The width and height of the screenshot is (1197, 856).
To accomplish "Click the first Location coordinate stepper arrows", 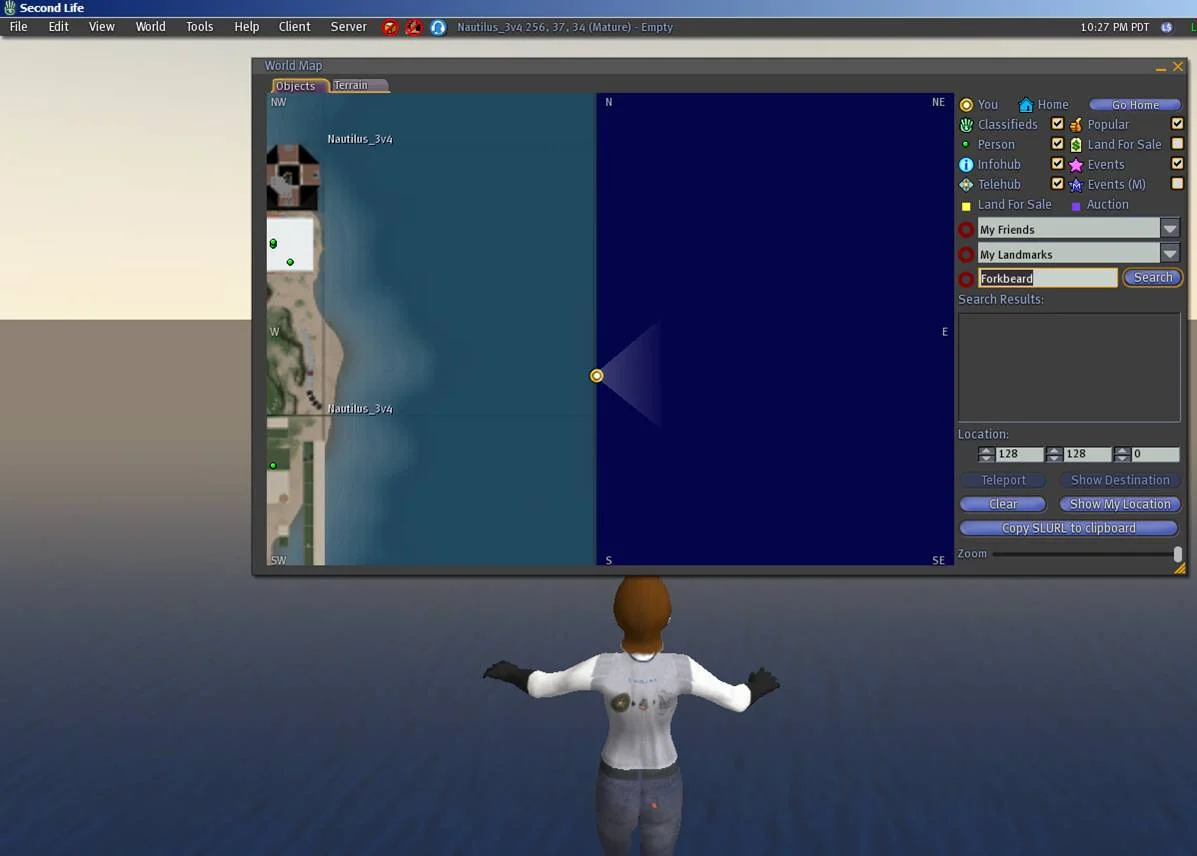I will click(986, 454).
